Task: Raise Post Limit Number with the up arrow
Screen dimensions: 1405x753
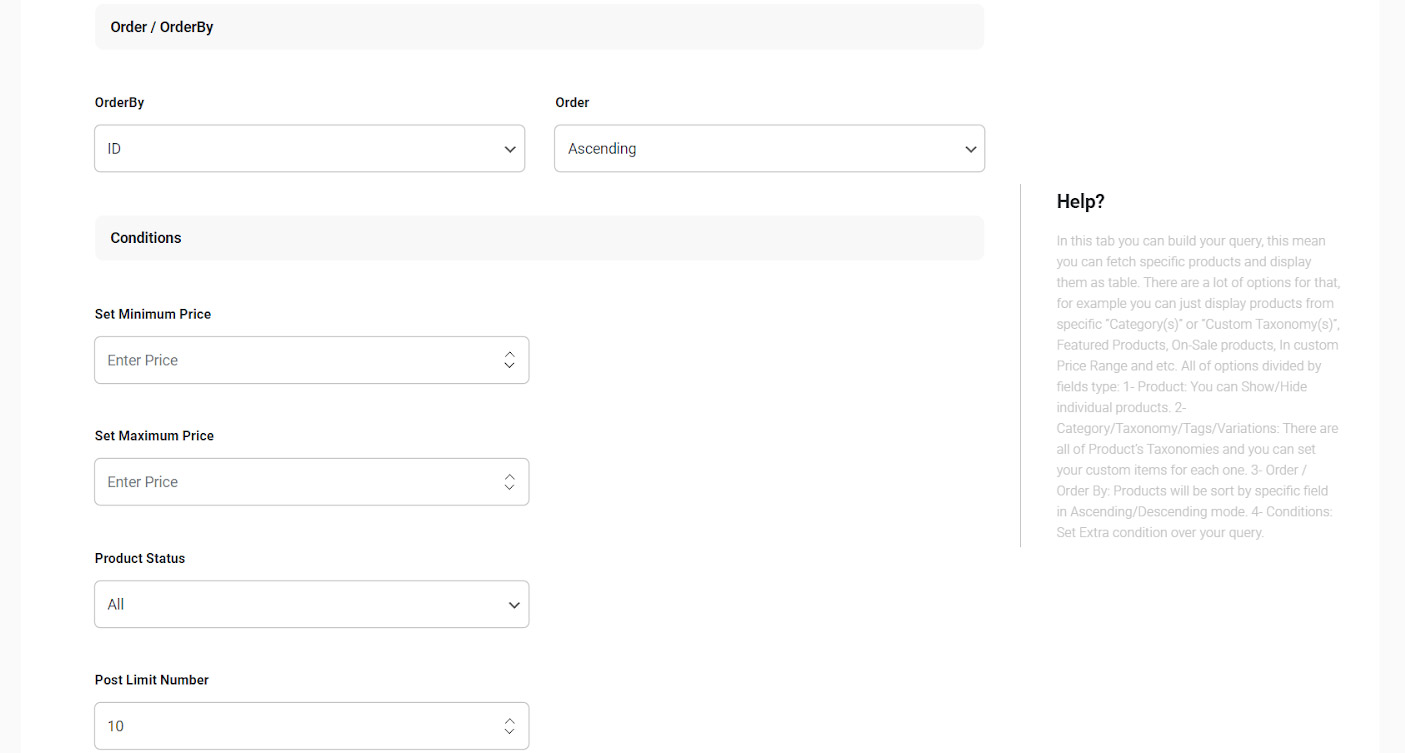Action: [x=509, y=720]
